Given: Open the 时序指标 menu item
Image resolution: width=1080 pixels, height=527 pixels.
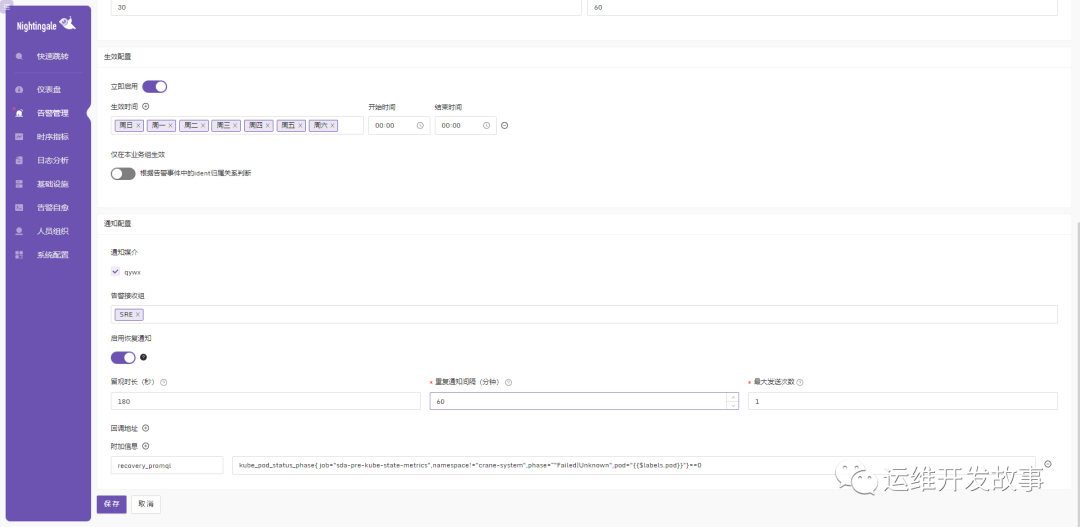Looking at the screenshot, I should [52, 136].
